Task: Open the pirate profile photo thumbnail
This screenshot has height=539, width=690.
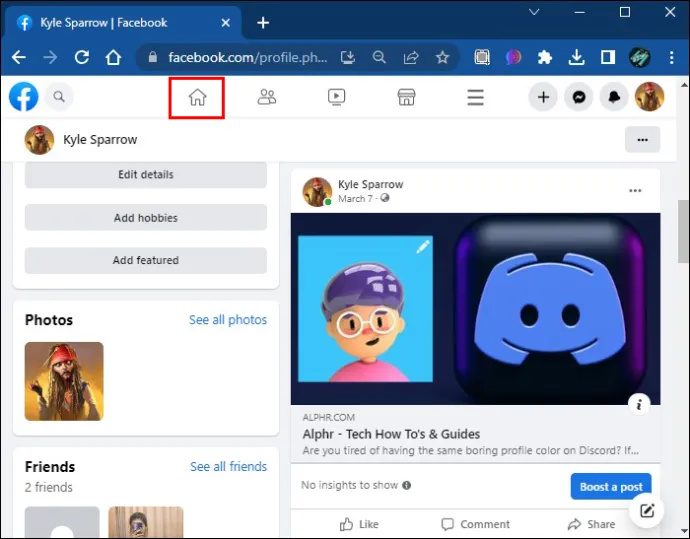Action: [64, 381]
